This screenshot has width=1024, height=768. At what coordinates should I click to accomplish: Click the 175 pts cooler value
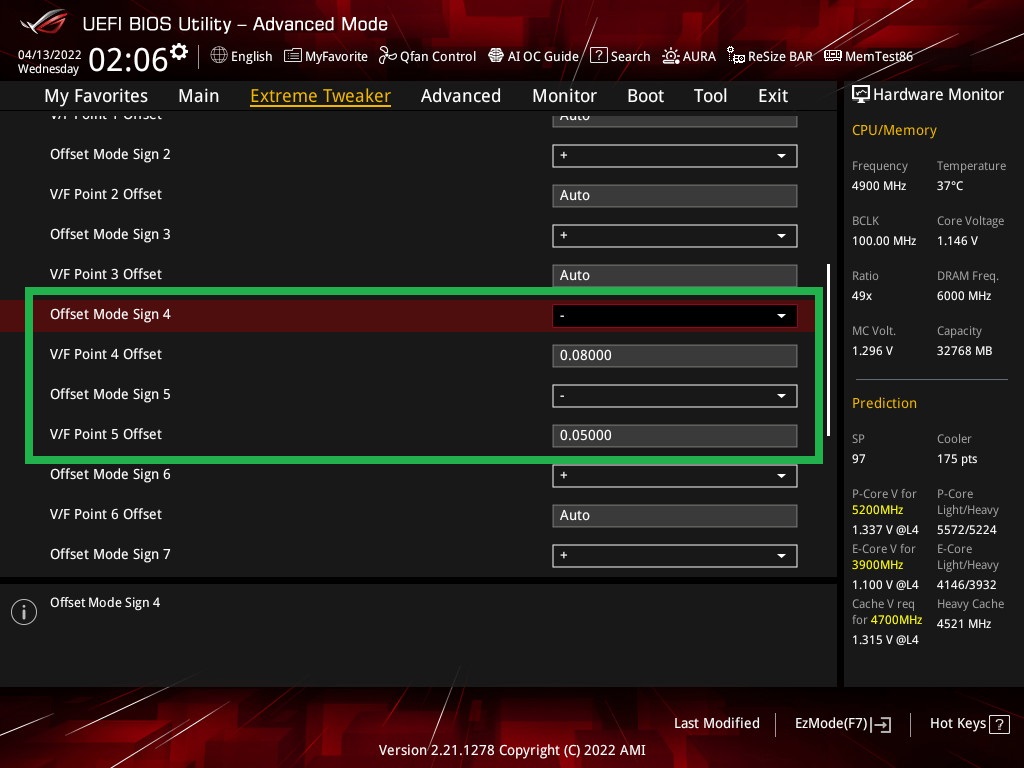(957, 458)
